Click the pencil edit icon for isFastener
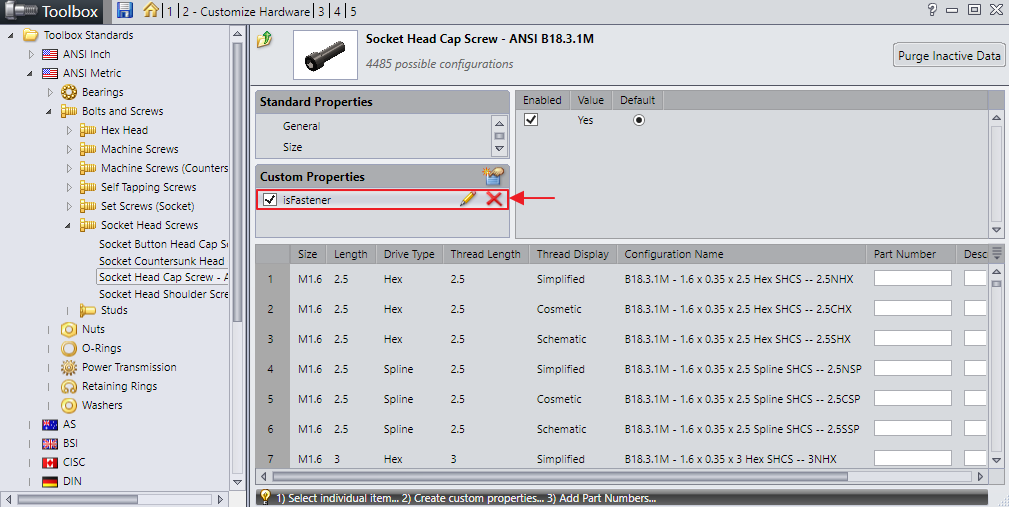Viewport: 1009px width, 507px height. click(x=467, y=200)
